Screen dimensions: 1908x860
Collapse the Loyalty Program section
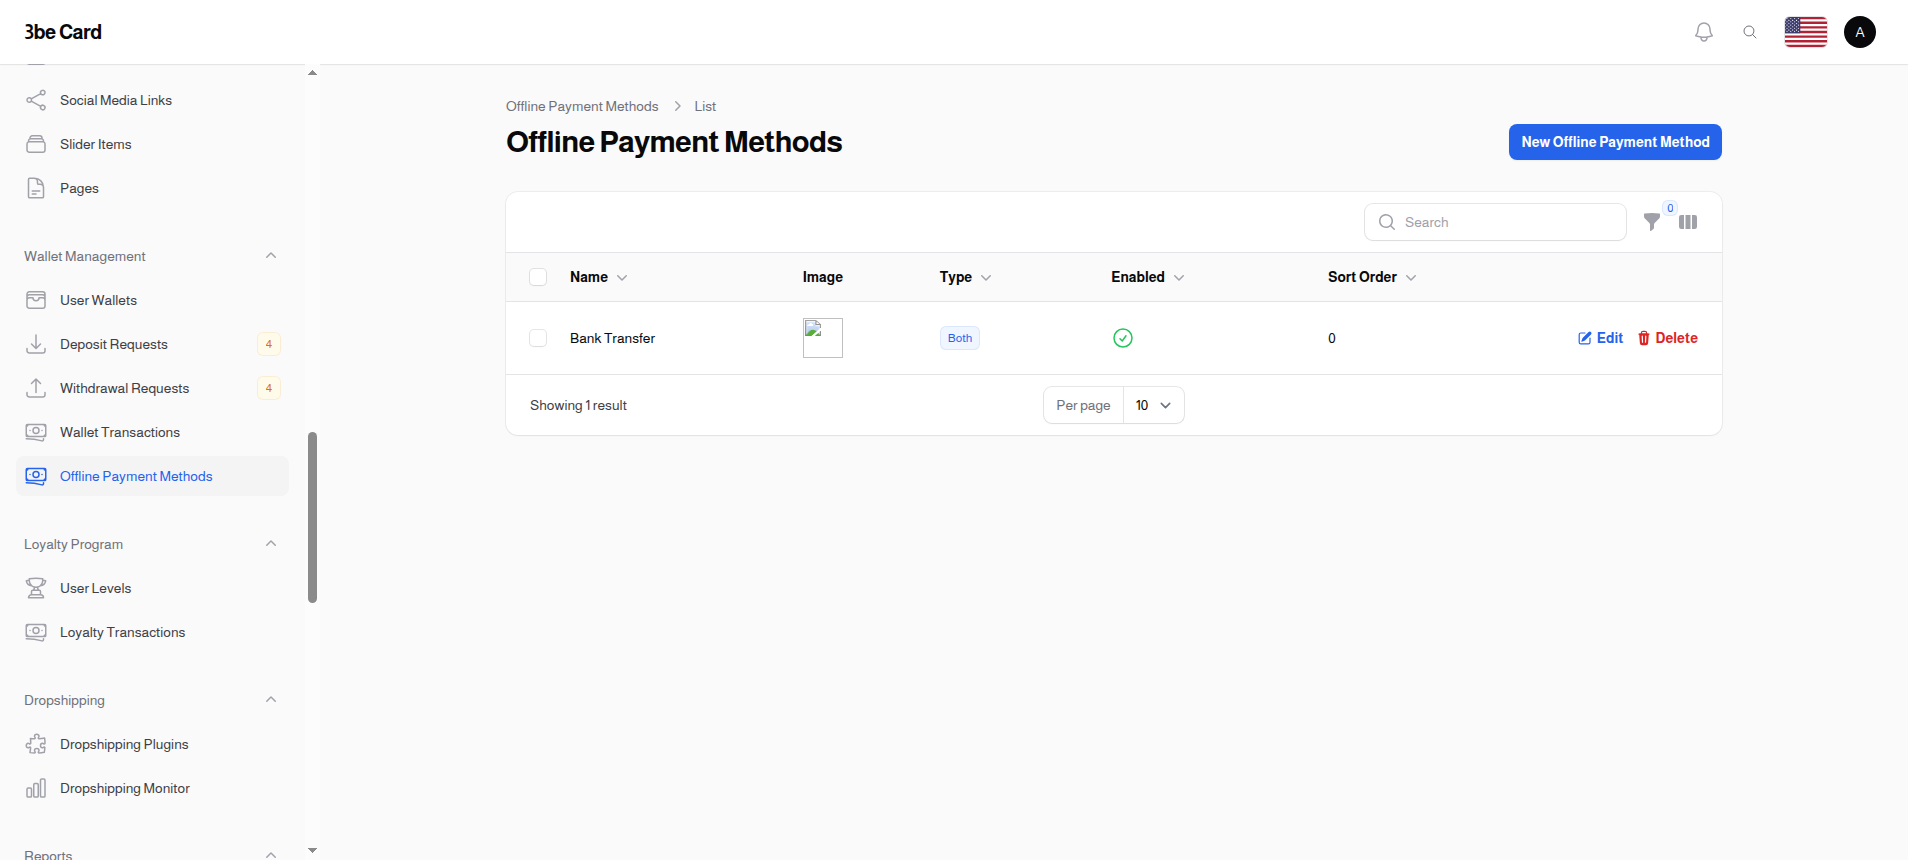click(x=271, y=544)
